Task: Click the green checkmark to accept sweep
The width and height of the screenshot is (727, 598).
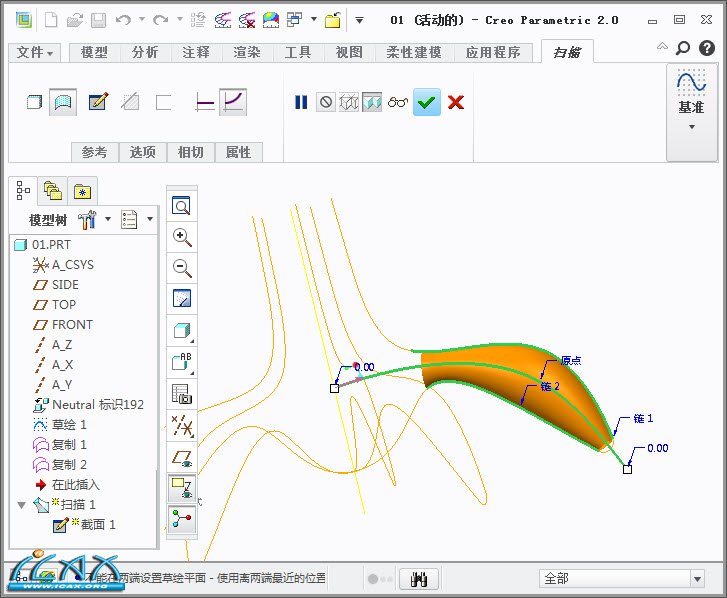Action: pyautogui.click(x=427, y=102)
